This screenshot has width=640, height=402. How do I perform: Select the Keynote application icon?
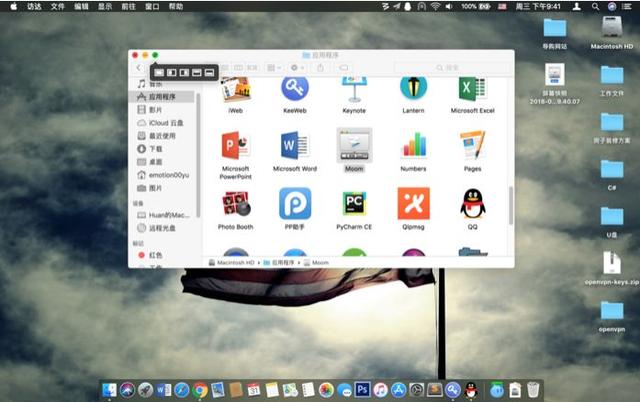click(x=354, y=89)
